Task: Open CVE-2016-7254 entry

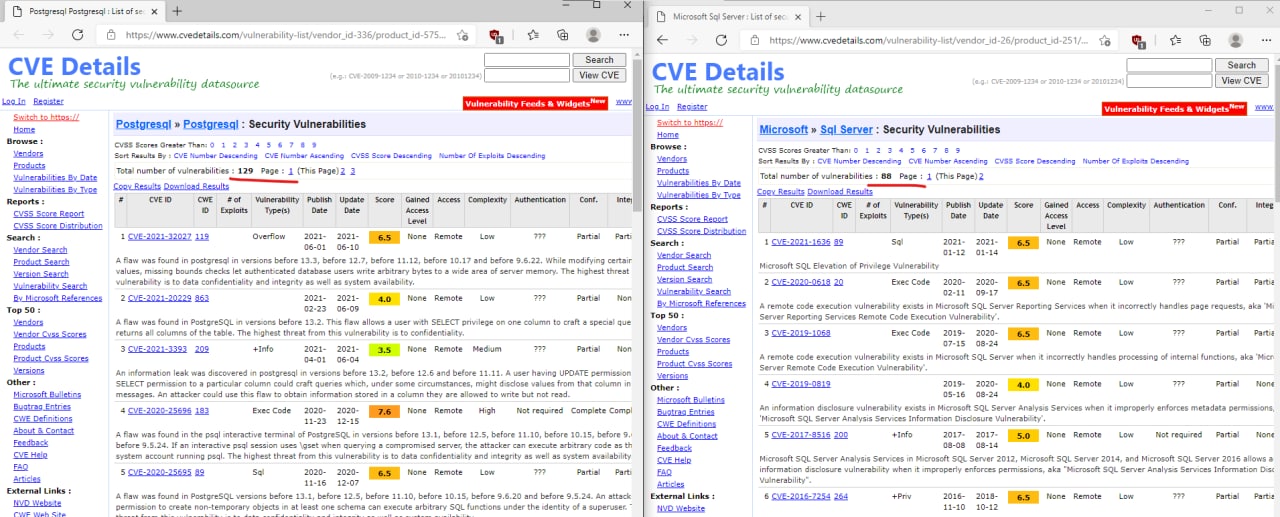Action: pos(800,496)
